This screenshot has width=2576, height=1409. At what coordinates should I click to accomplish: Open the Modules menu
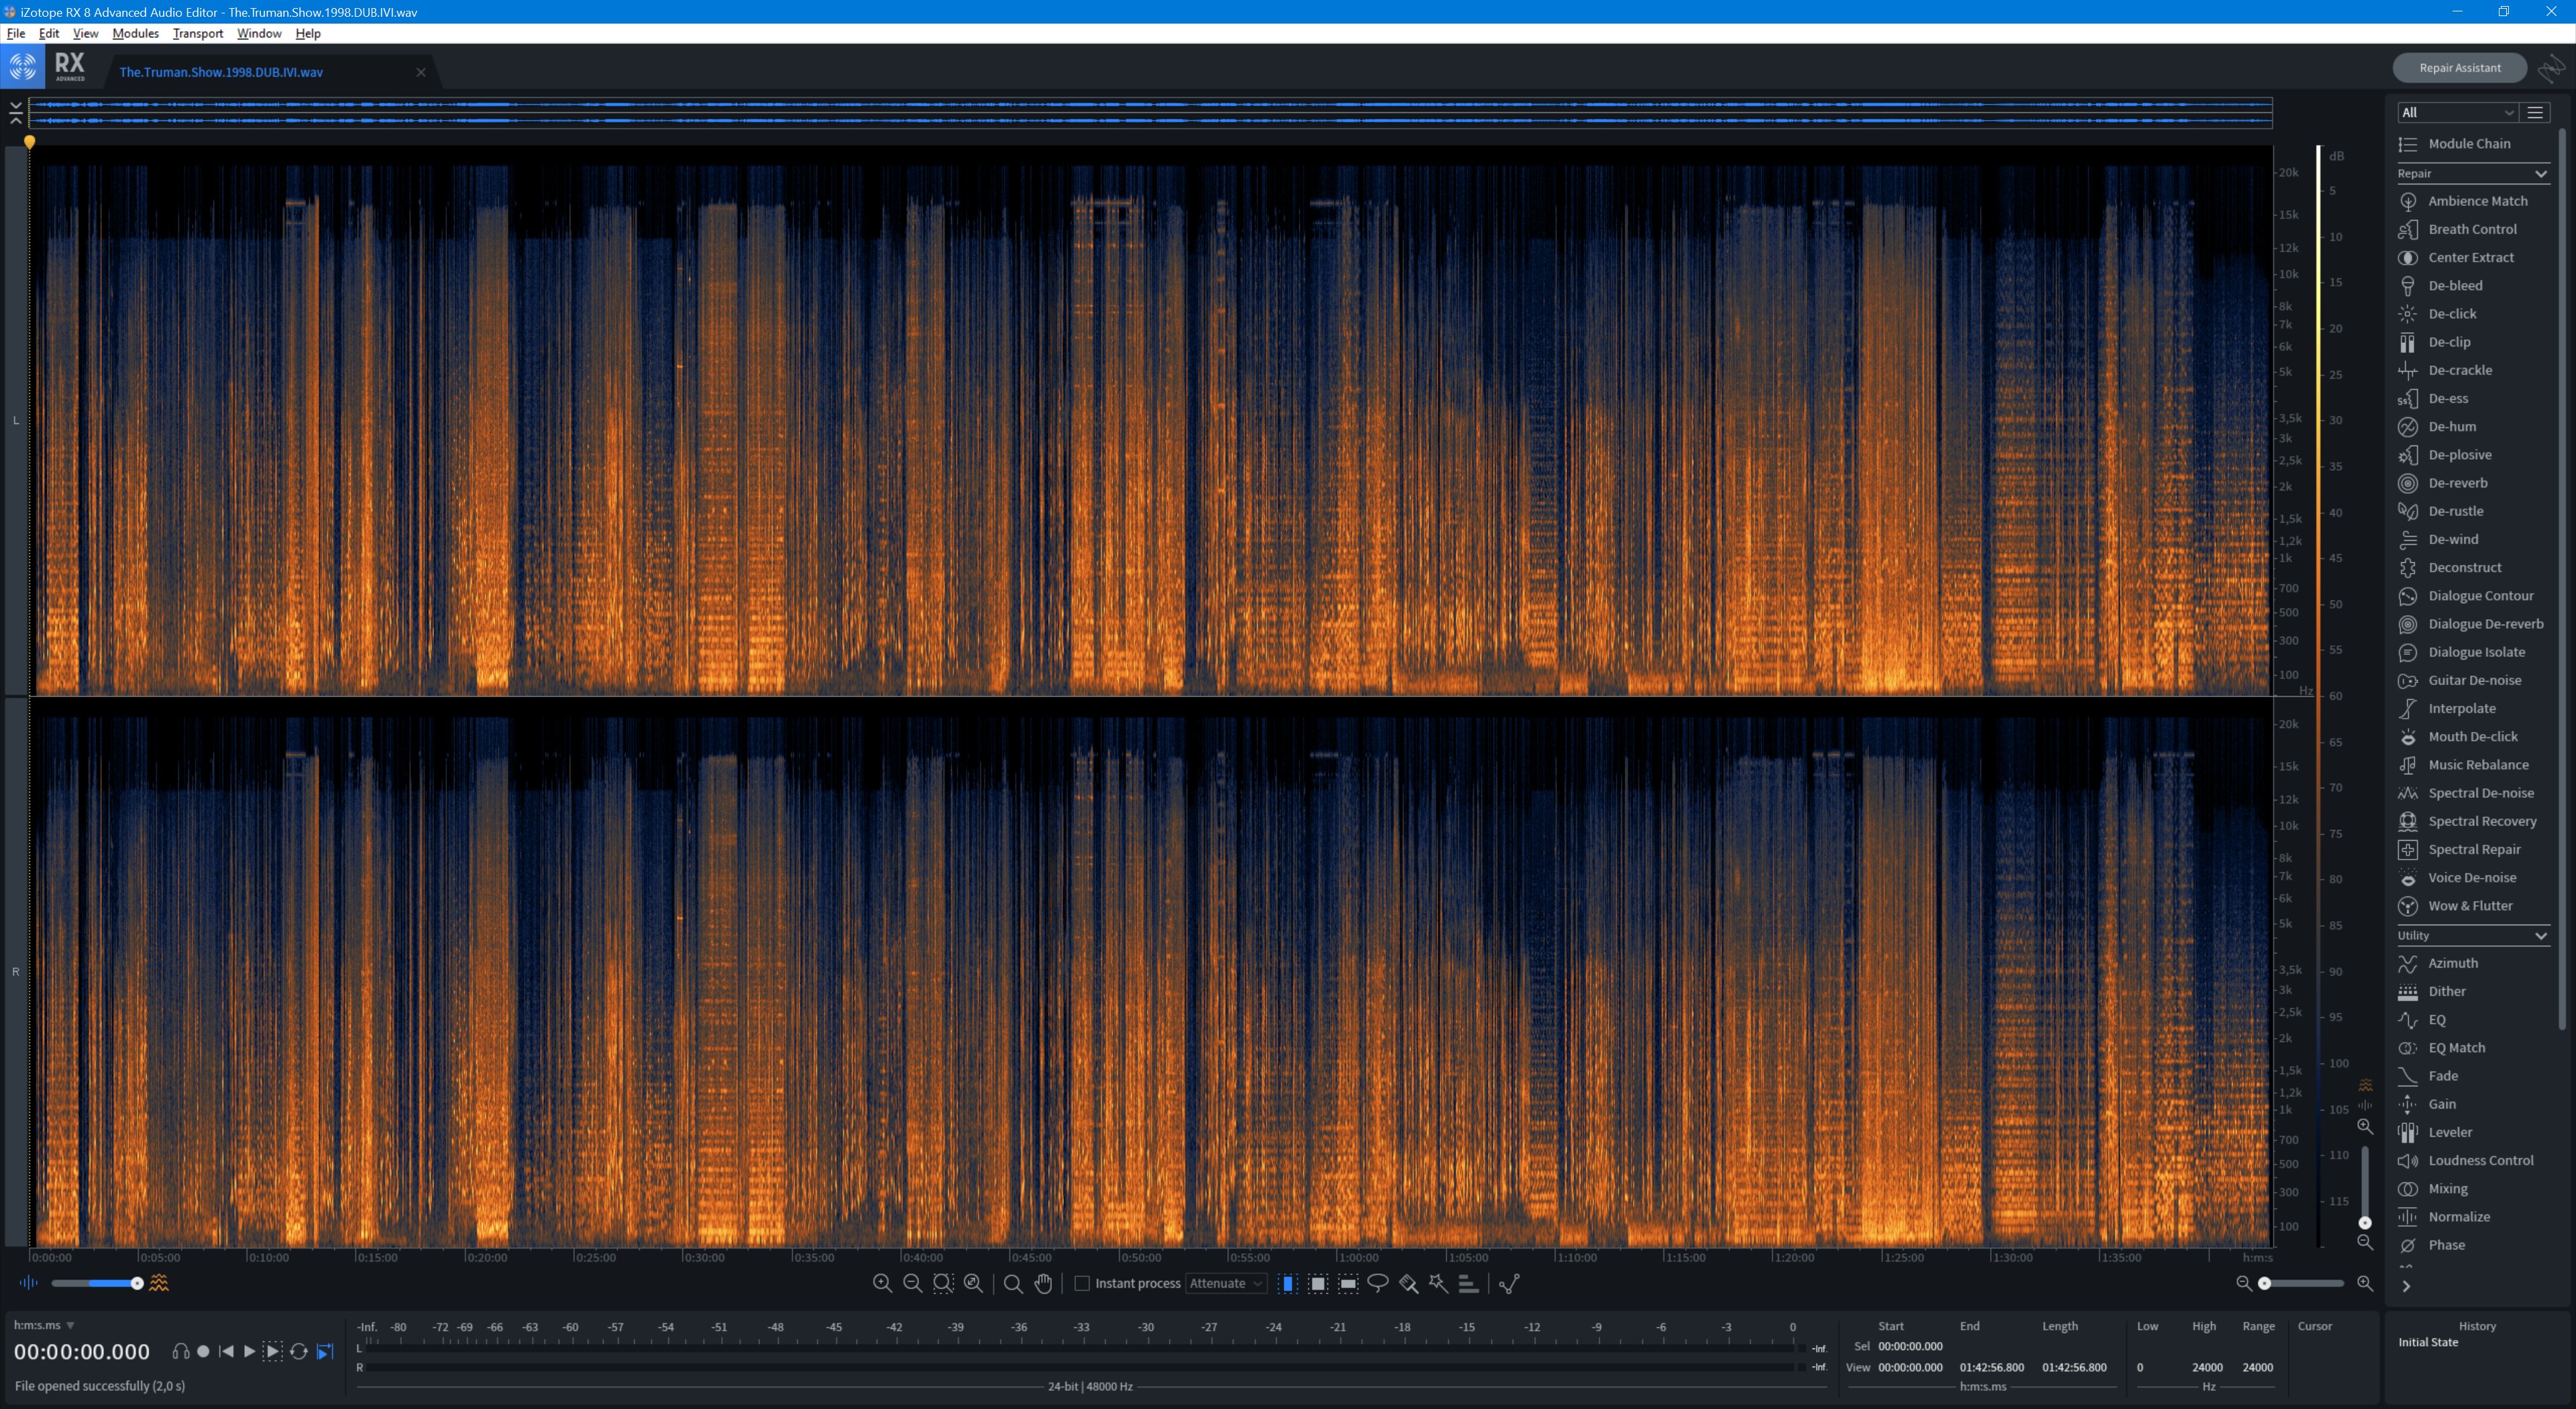pyautogui.click(x=135, y=33)
